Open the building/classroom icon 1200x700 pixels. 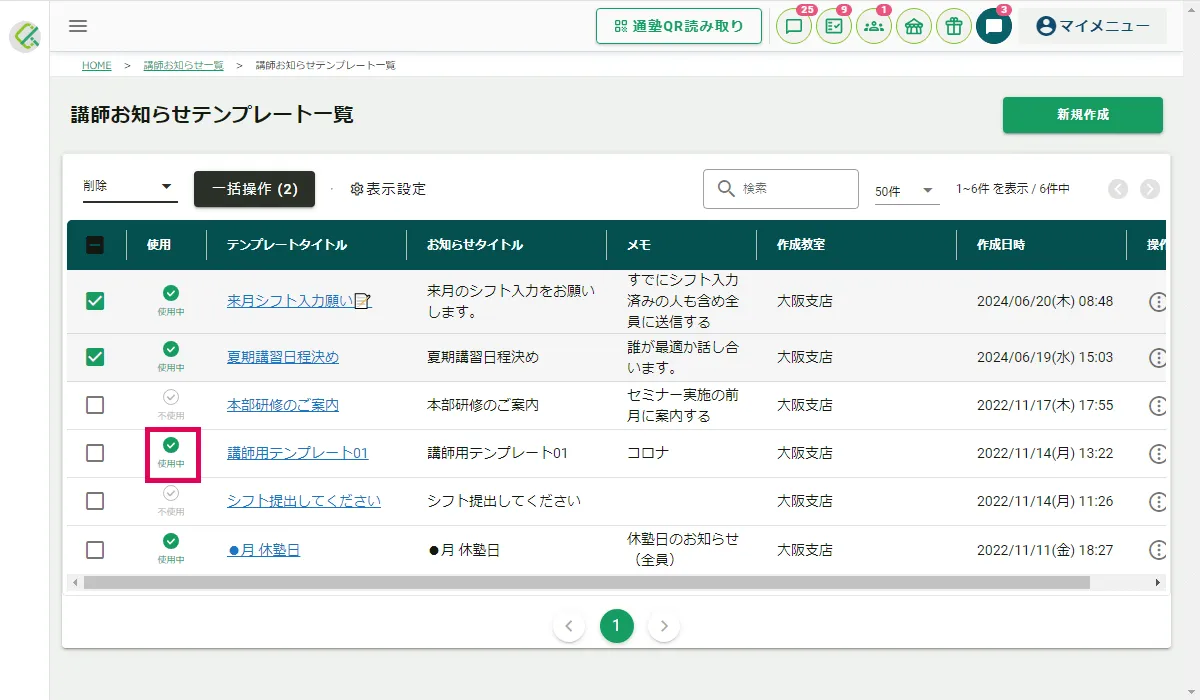[914, 26]
